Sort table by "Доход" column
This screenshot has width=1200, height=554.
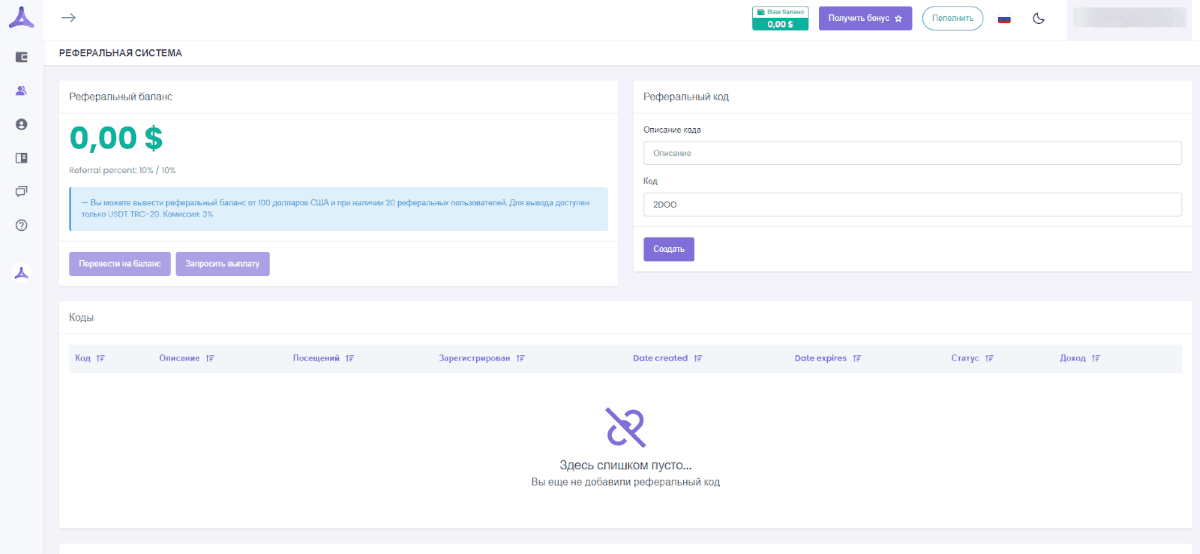tap(1080, 358)
